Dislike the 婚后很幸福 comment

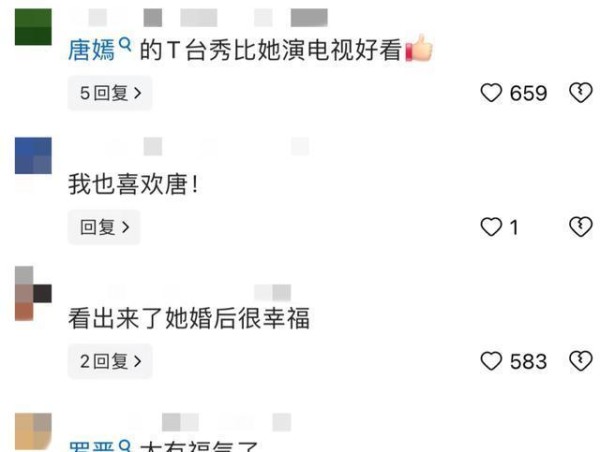coord(580,361)
